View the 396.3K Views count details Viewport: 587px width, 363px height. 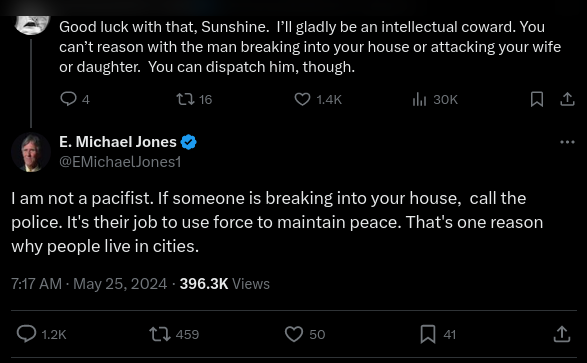(x=225, y=284)
